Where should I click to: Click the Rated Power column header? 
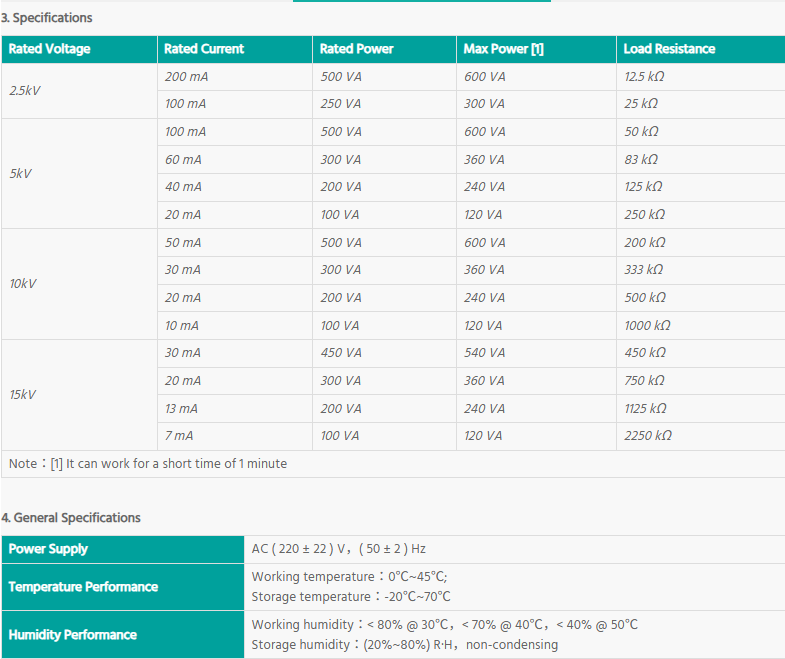(x=357, y=49)
